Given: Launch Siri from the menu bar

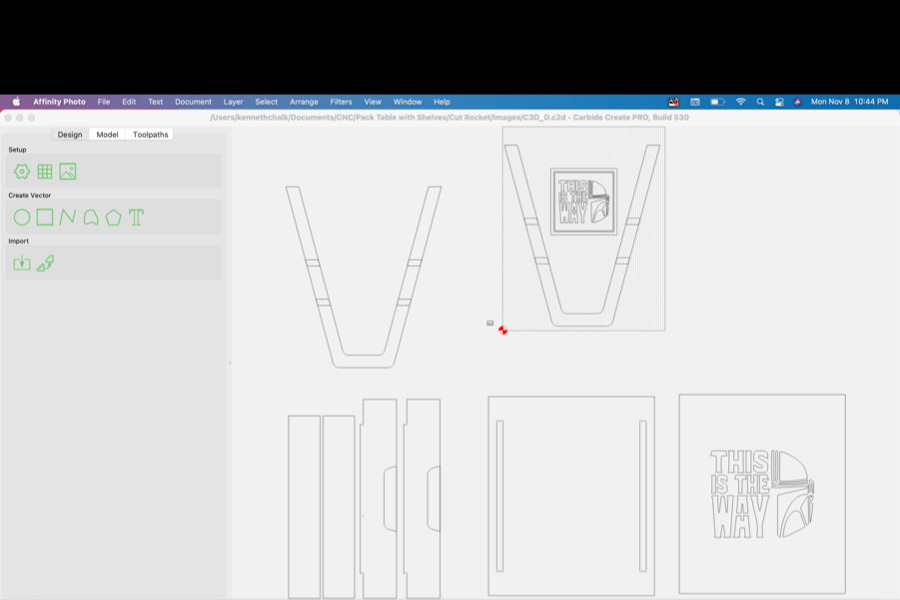Looking at the screenshot, I should pyautogui.click(x=797, y=102).
